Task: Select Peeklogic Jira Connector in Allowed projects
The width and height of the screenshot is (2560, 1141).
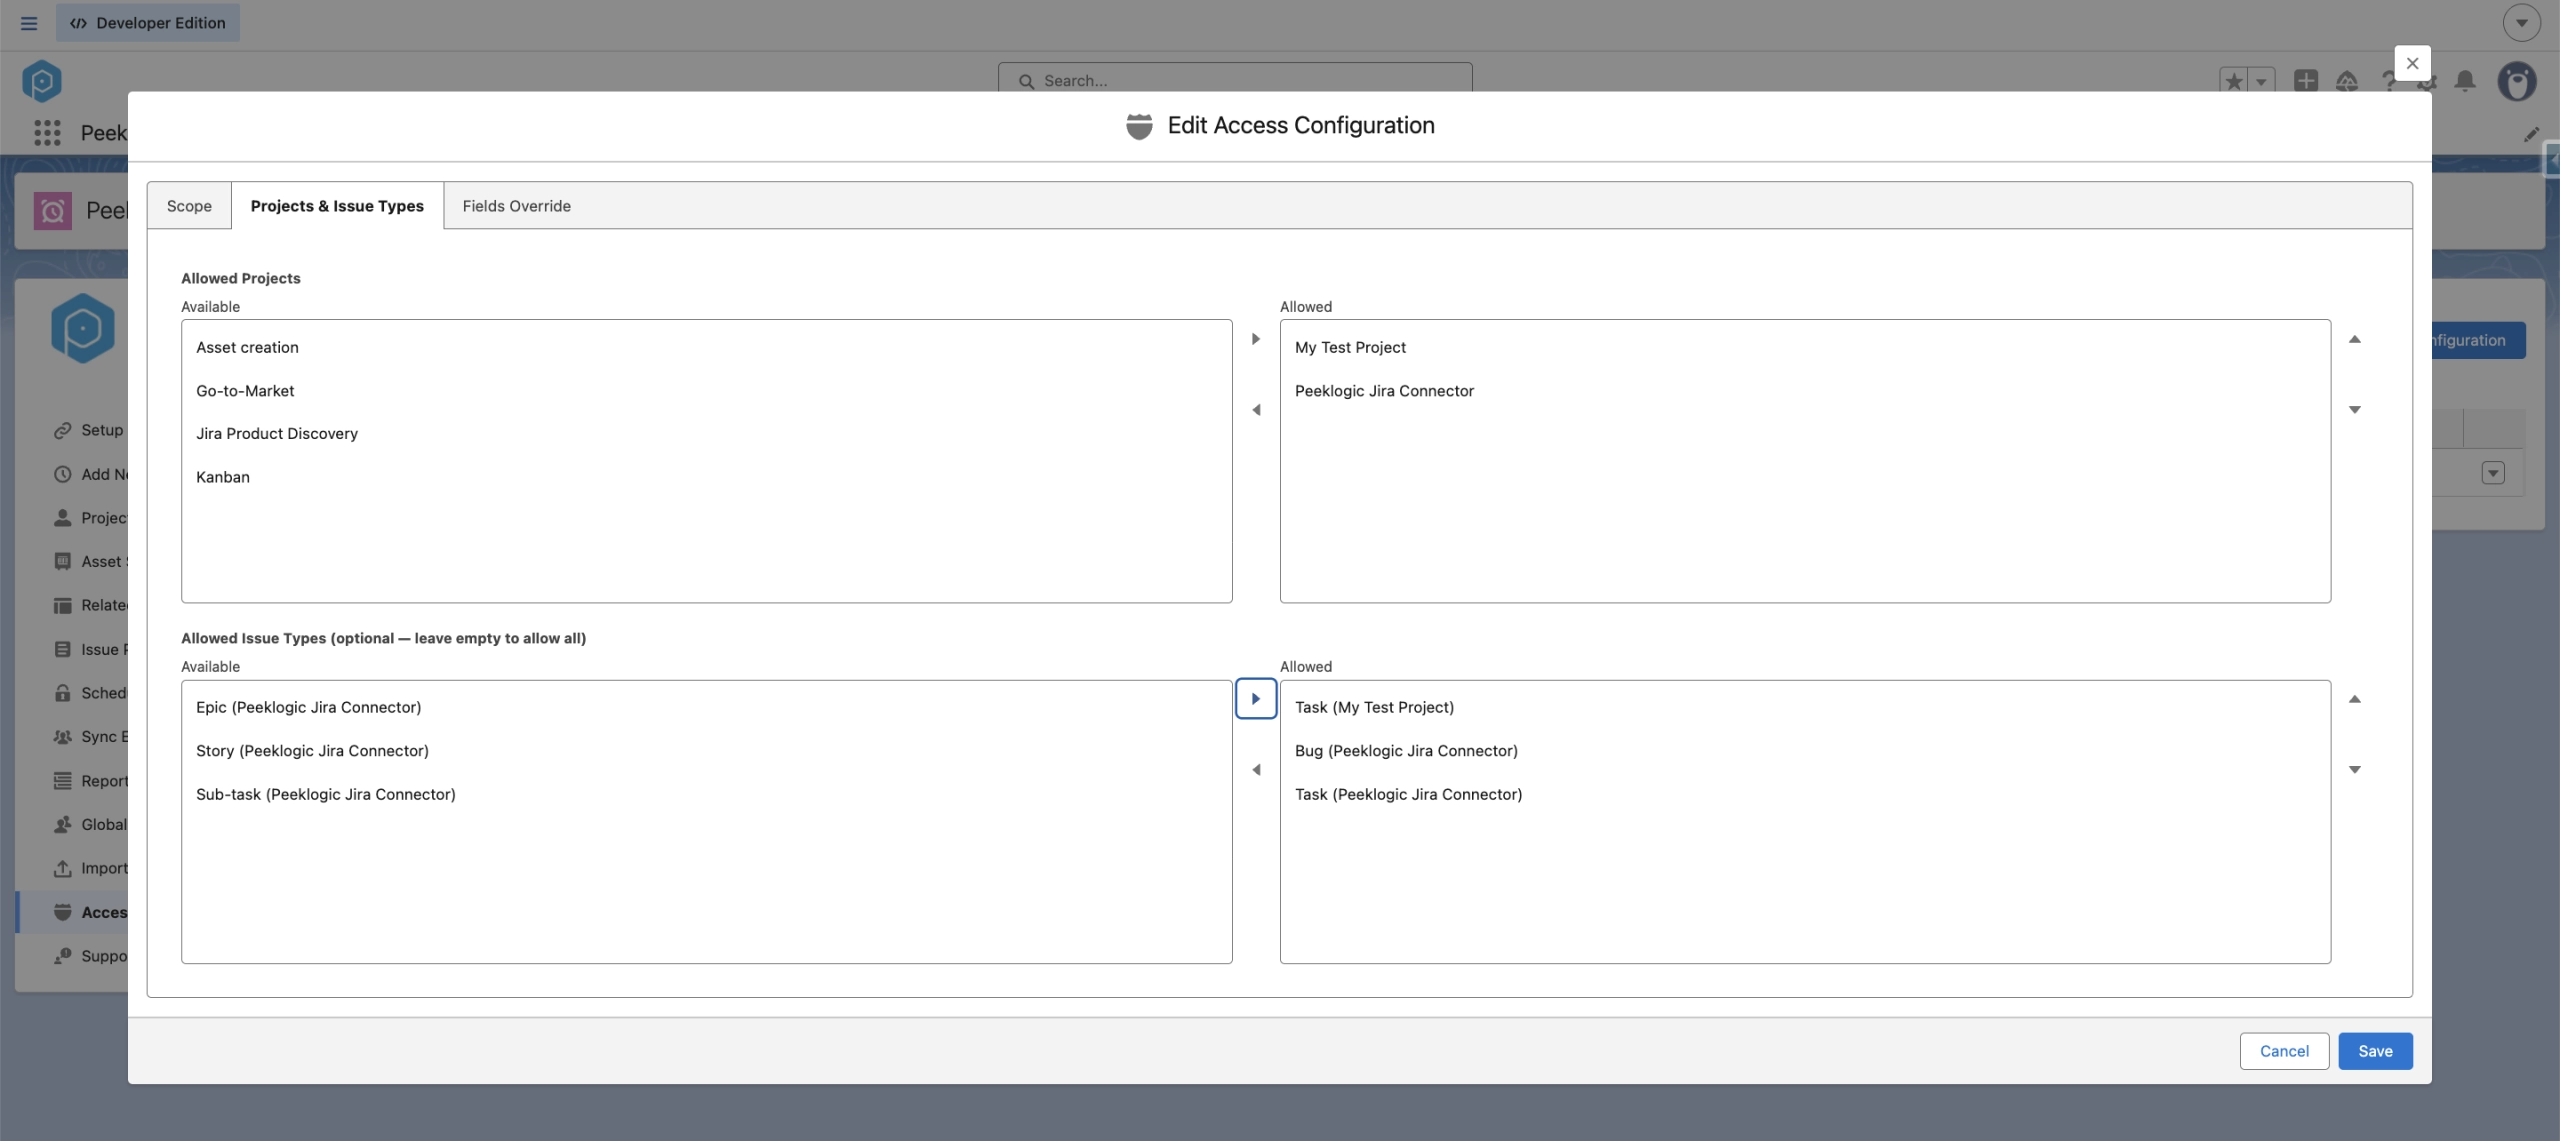Action: pos(1805,391)
